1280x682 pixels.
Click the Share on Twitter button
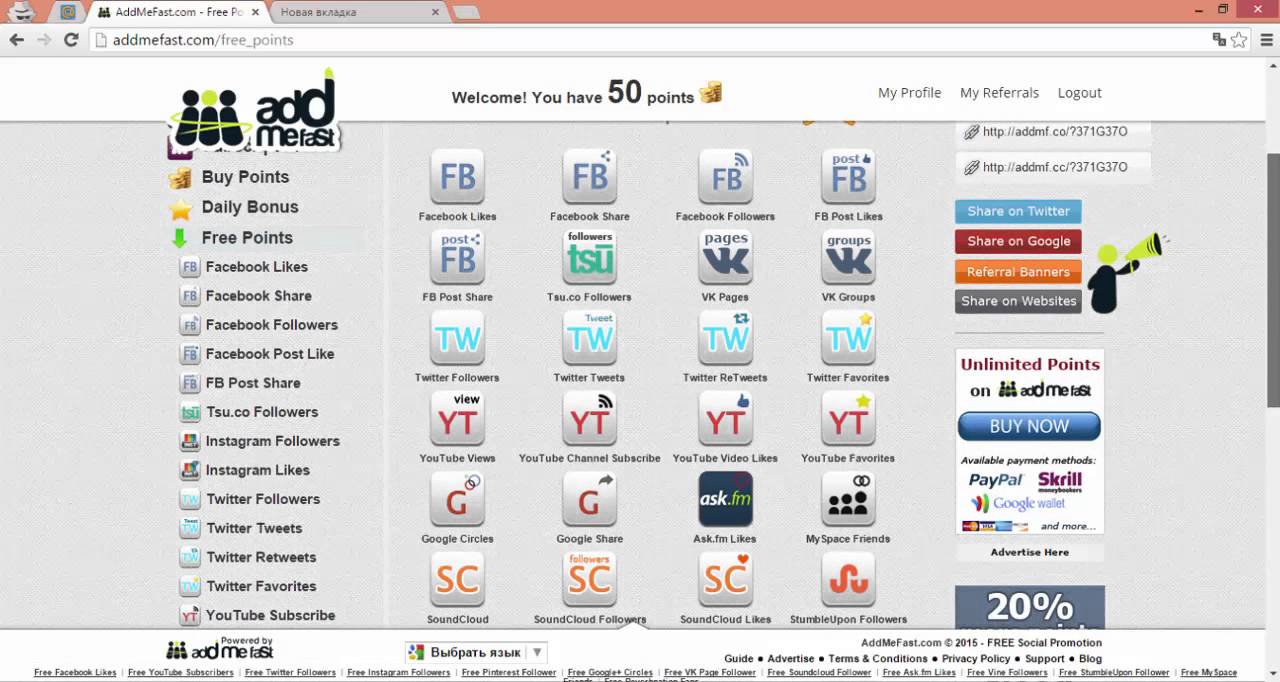1018,211
